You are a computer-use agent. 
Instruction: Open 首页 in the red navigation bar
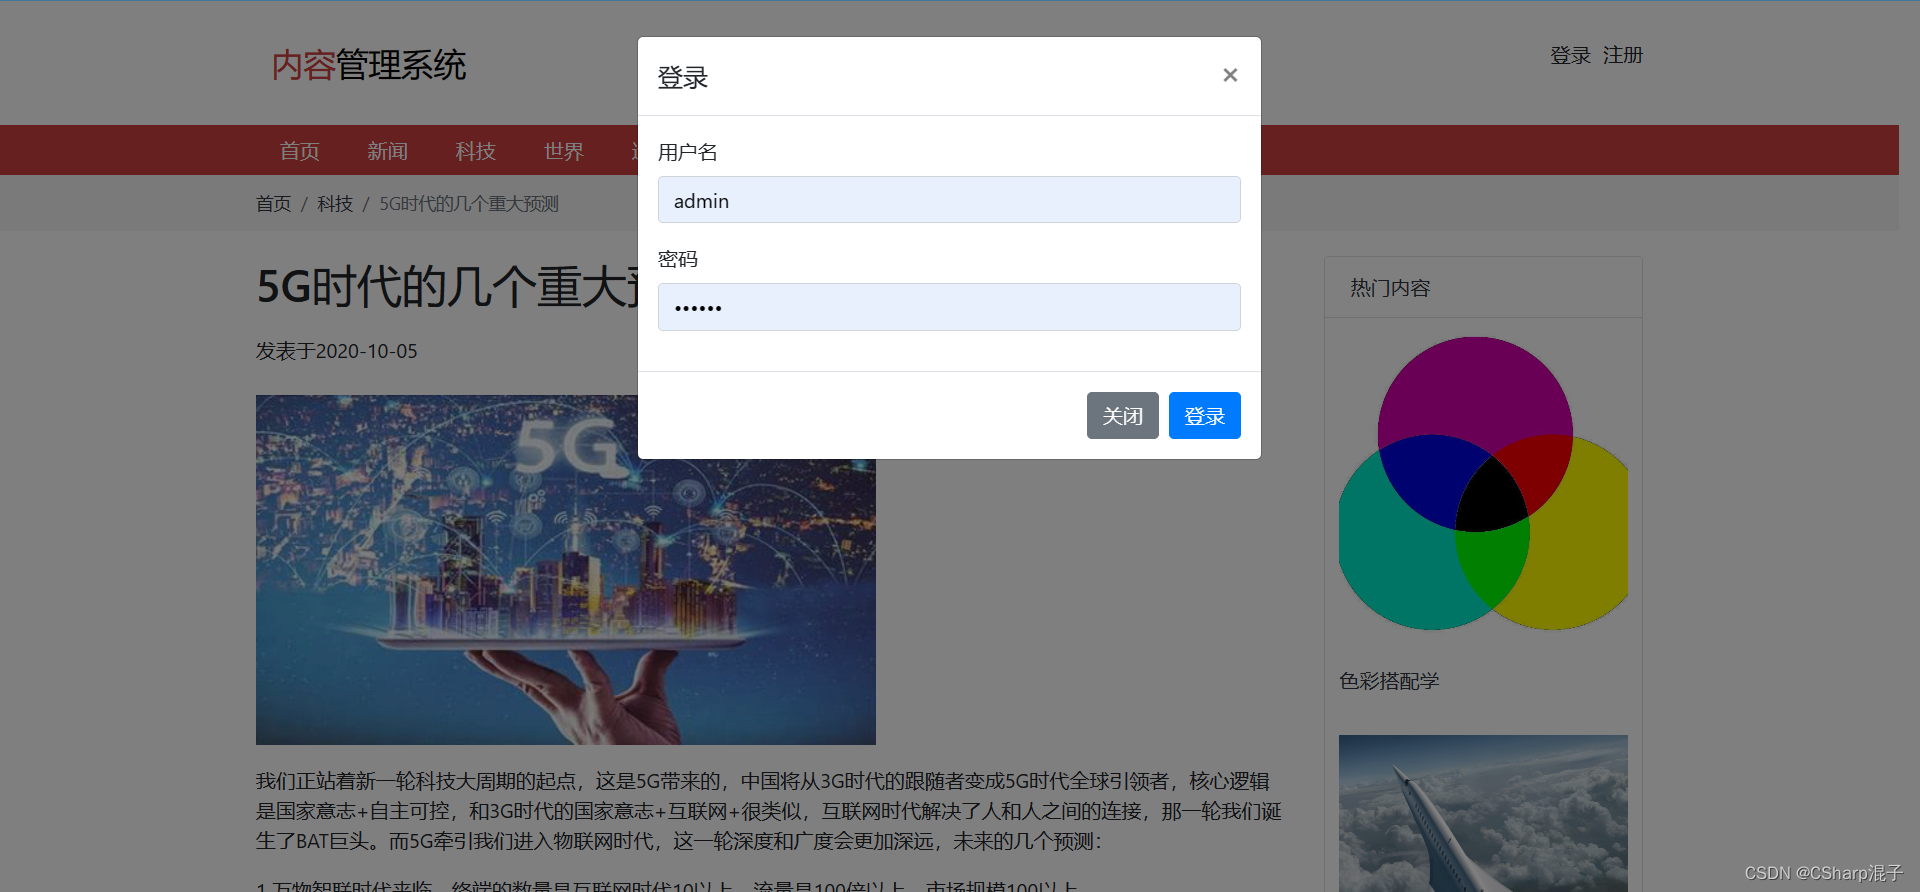click(299, 151)
